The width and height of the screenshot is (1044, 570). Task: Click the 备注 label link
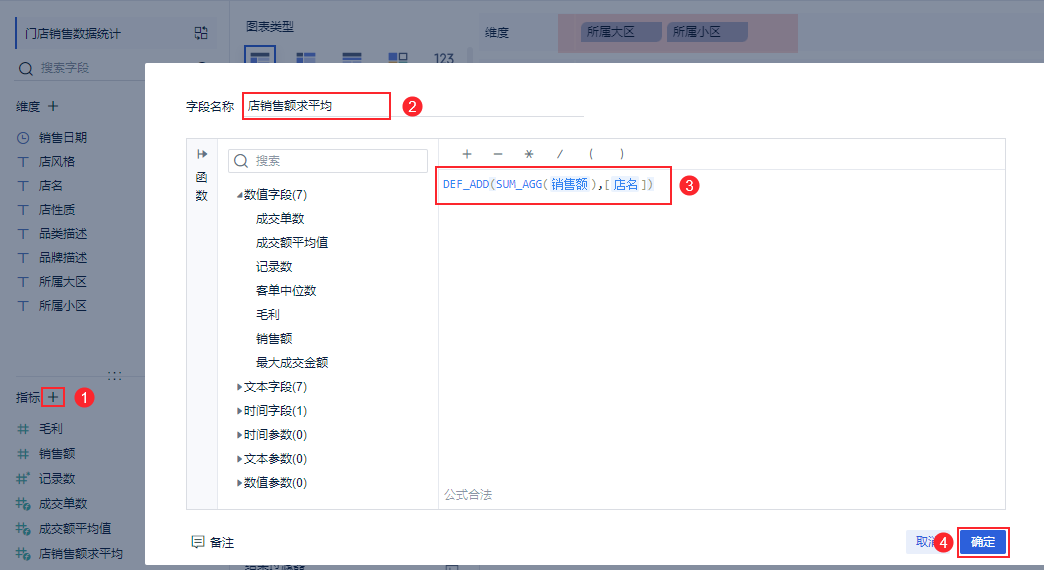[x=222, y=543]
